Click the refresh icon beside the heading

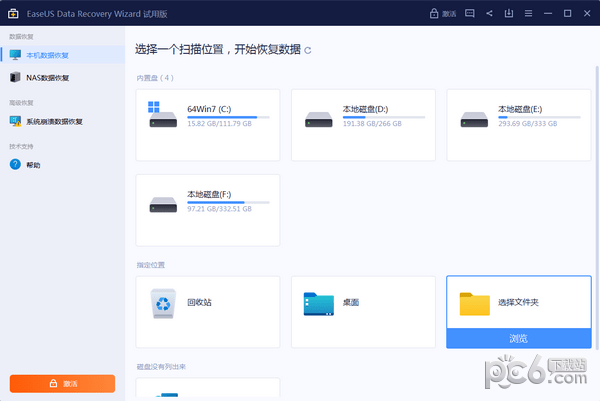coord(308,50)
